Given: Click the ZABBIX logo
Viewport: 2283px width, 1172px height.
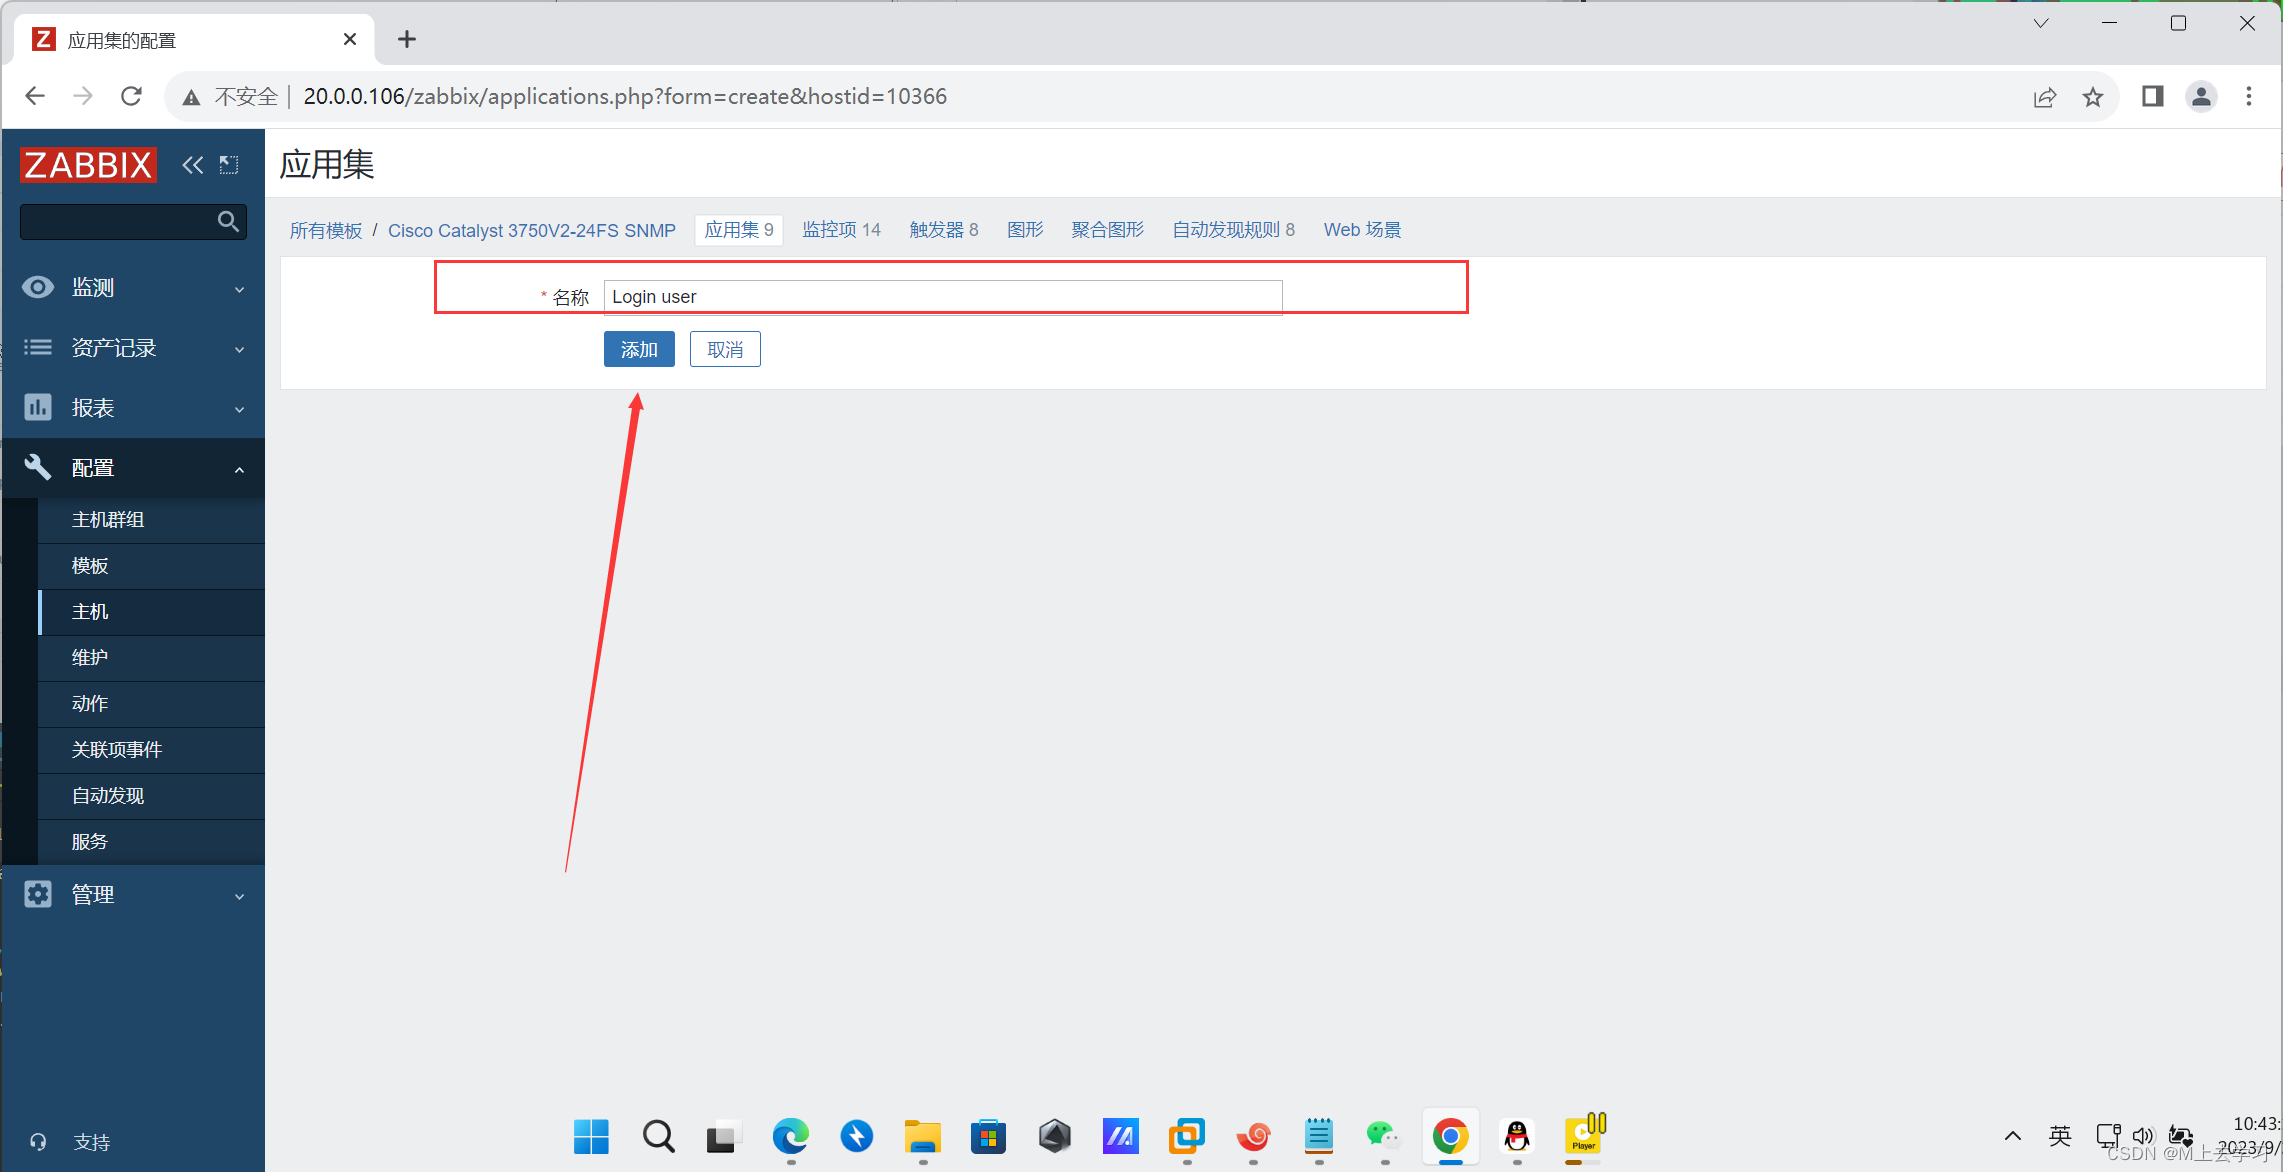Looking at the screenshot, I should point(88,165).
